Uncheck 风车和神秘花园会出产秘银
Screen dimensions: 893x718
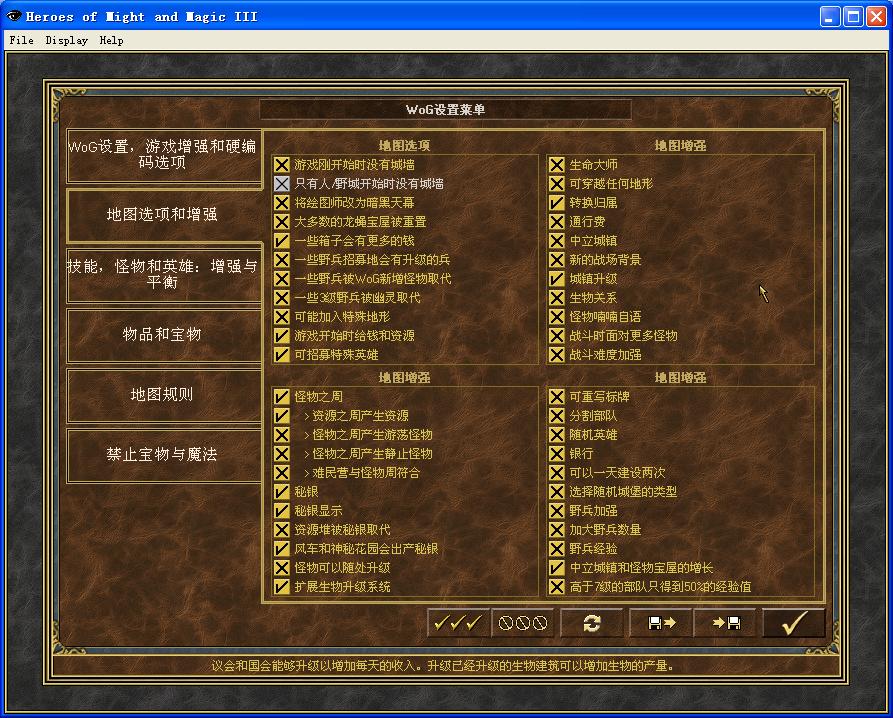coord(281,549)
